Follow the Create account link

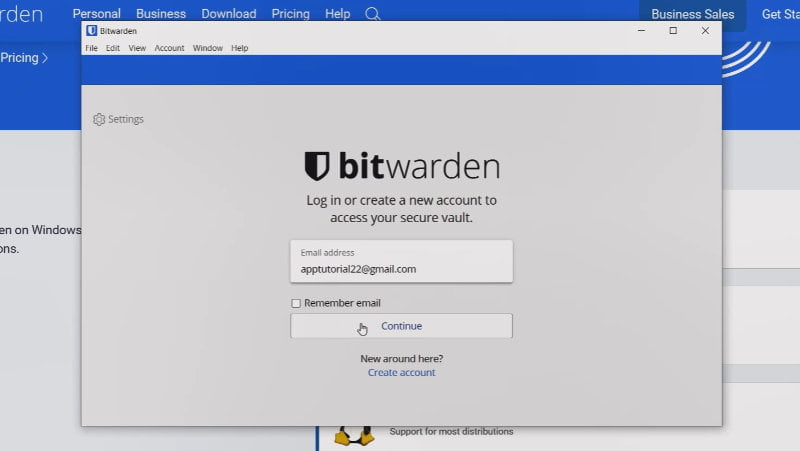402,372
